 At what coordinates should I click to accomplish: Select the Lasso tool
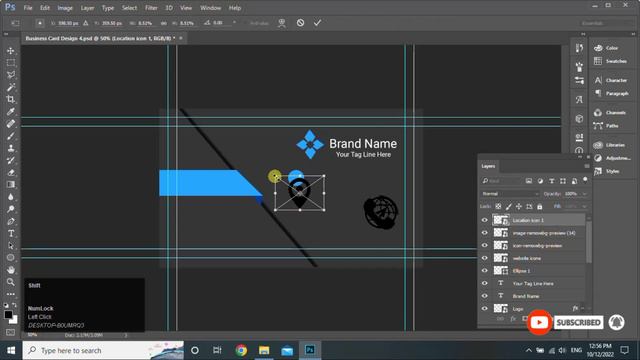[x=11, y=75]
